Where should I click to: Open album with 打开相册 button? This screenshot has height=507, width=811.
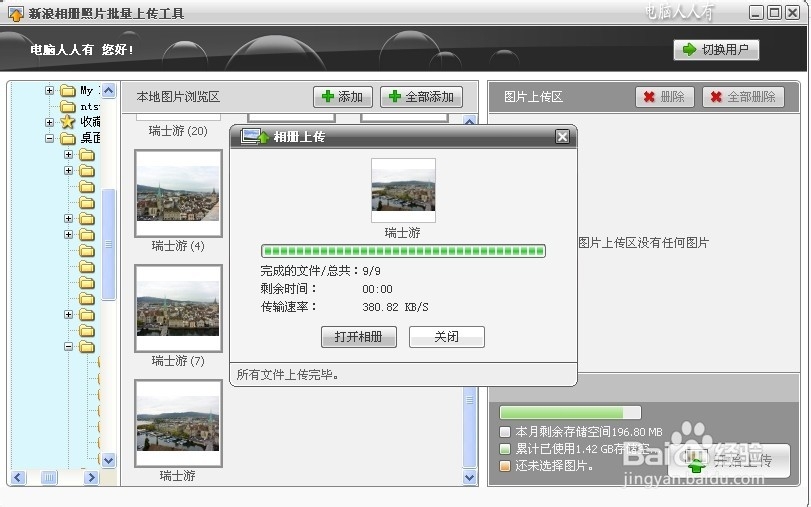(358, 337)
